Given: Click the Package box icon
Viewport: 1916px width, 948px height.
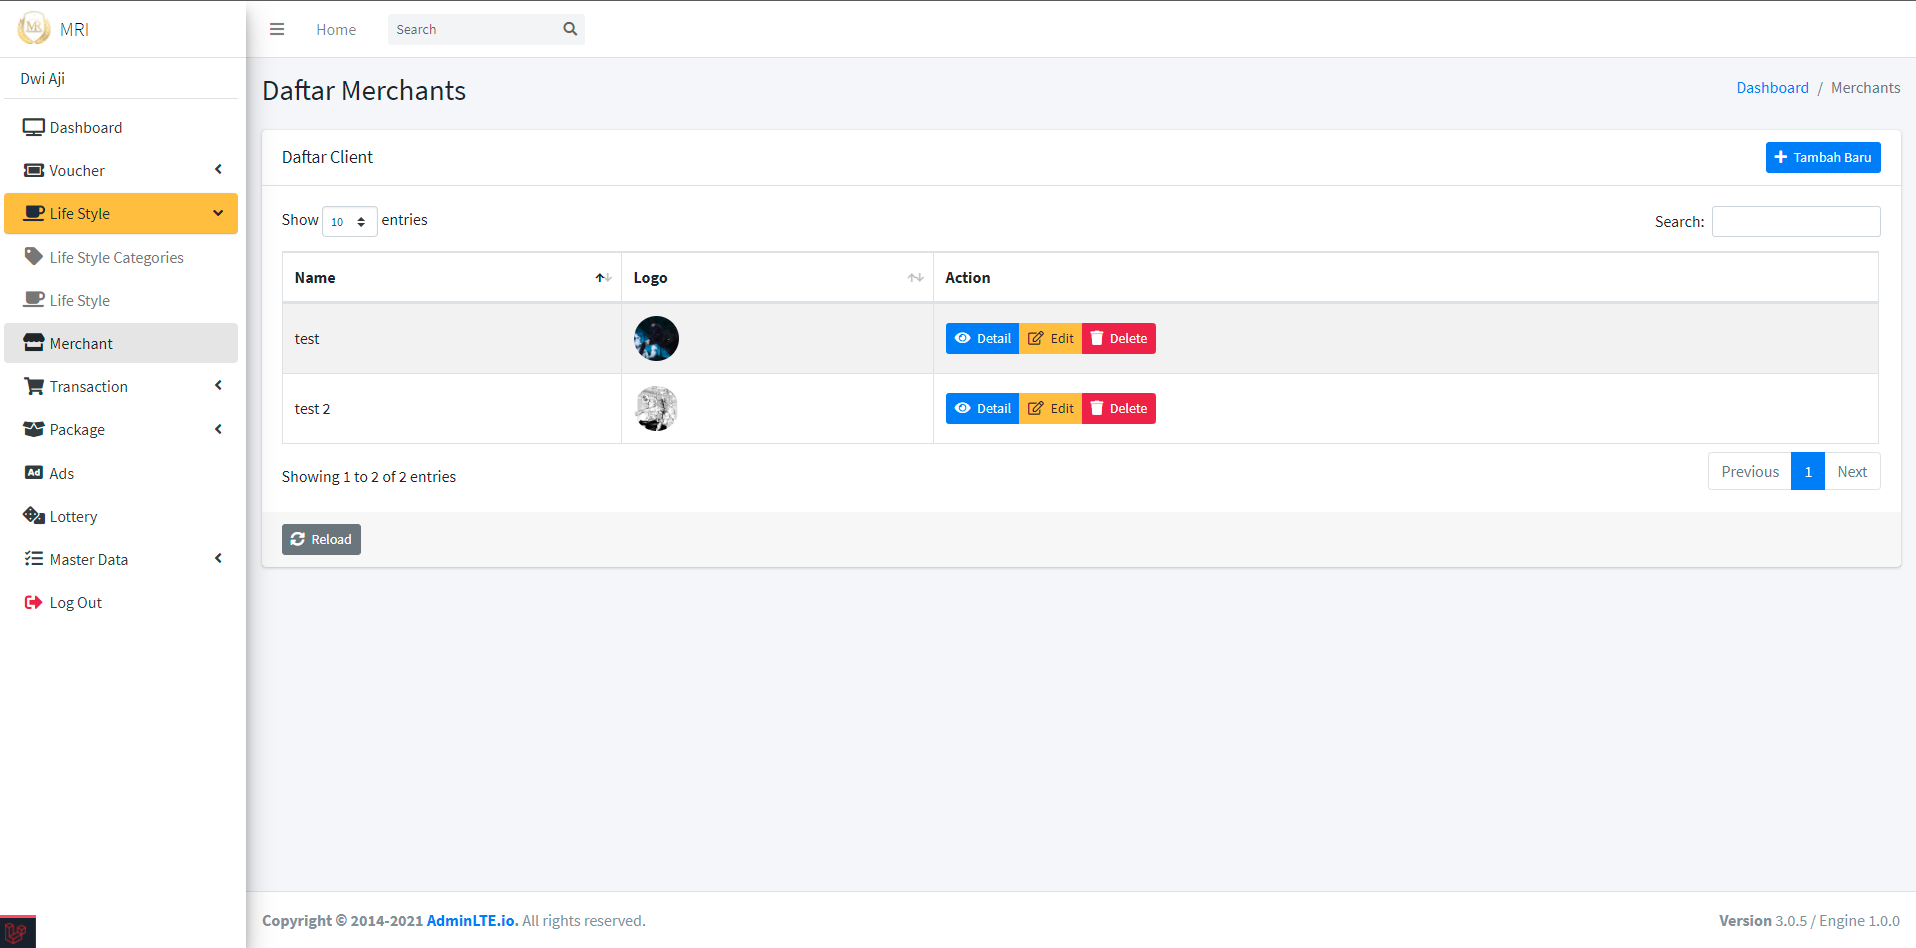Looking at the screenshot, I should [34, 429].
